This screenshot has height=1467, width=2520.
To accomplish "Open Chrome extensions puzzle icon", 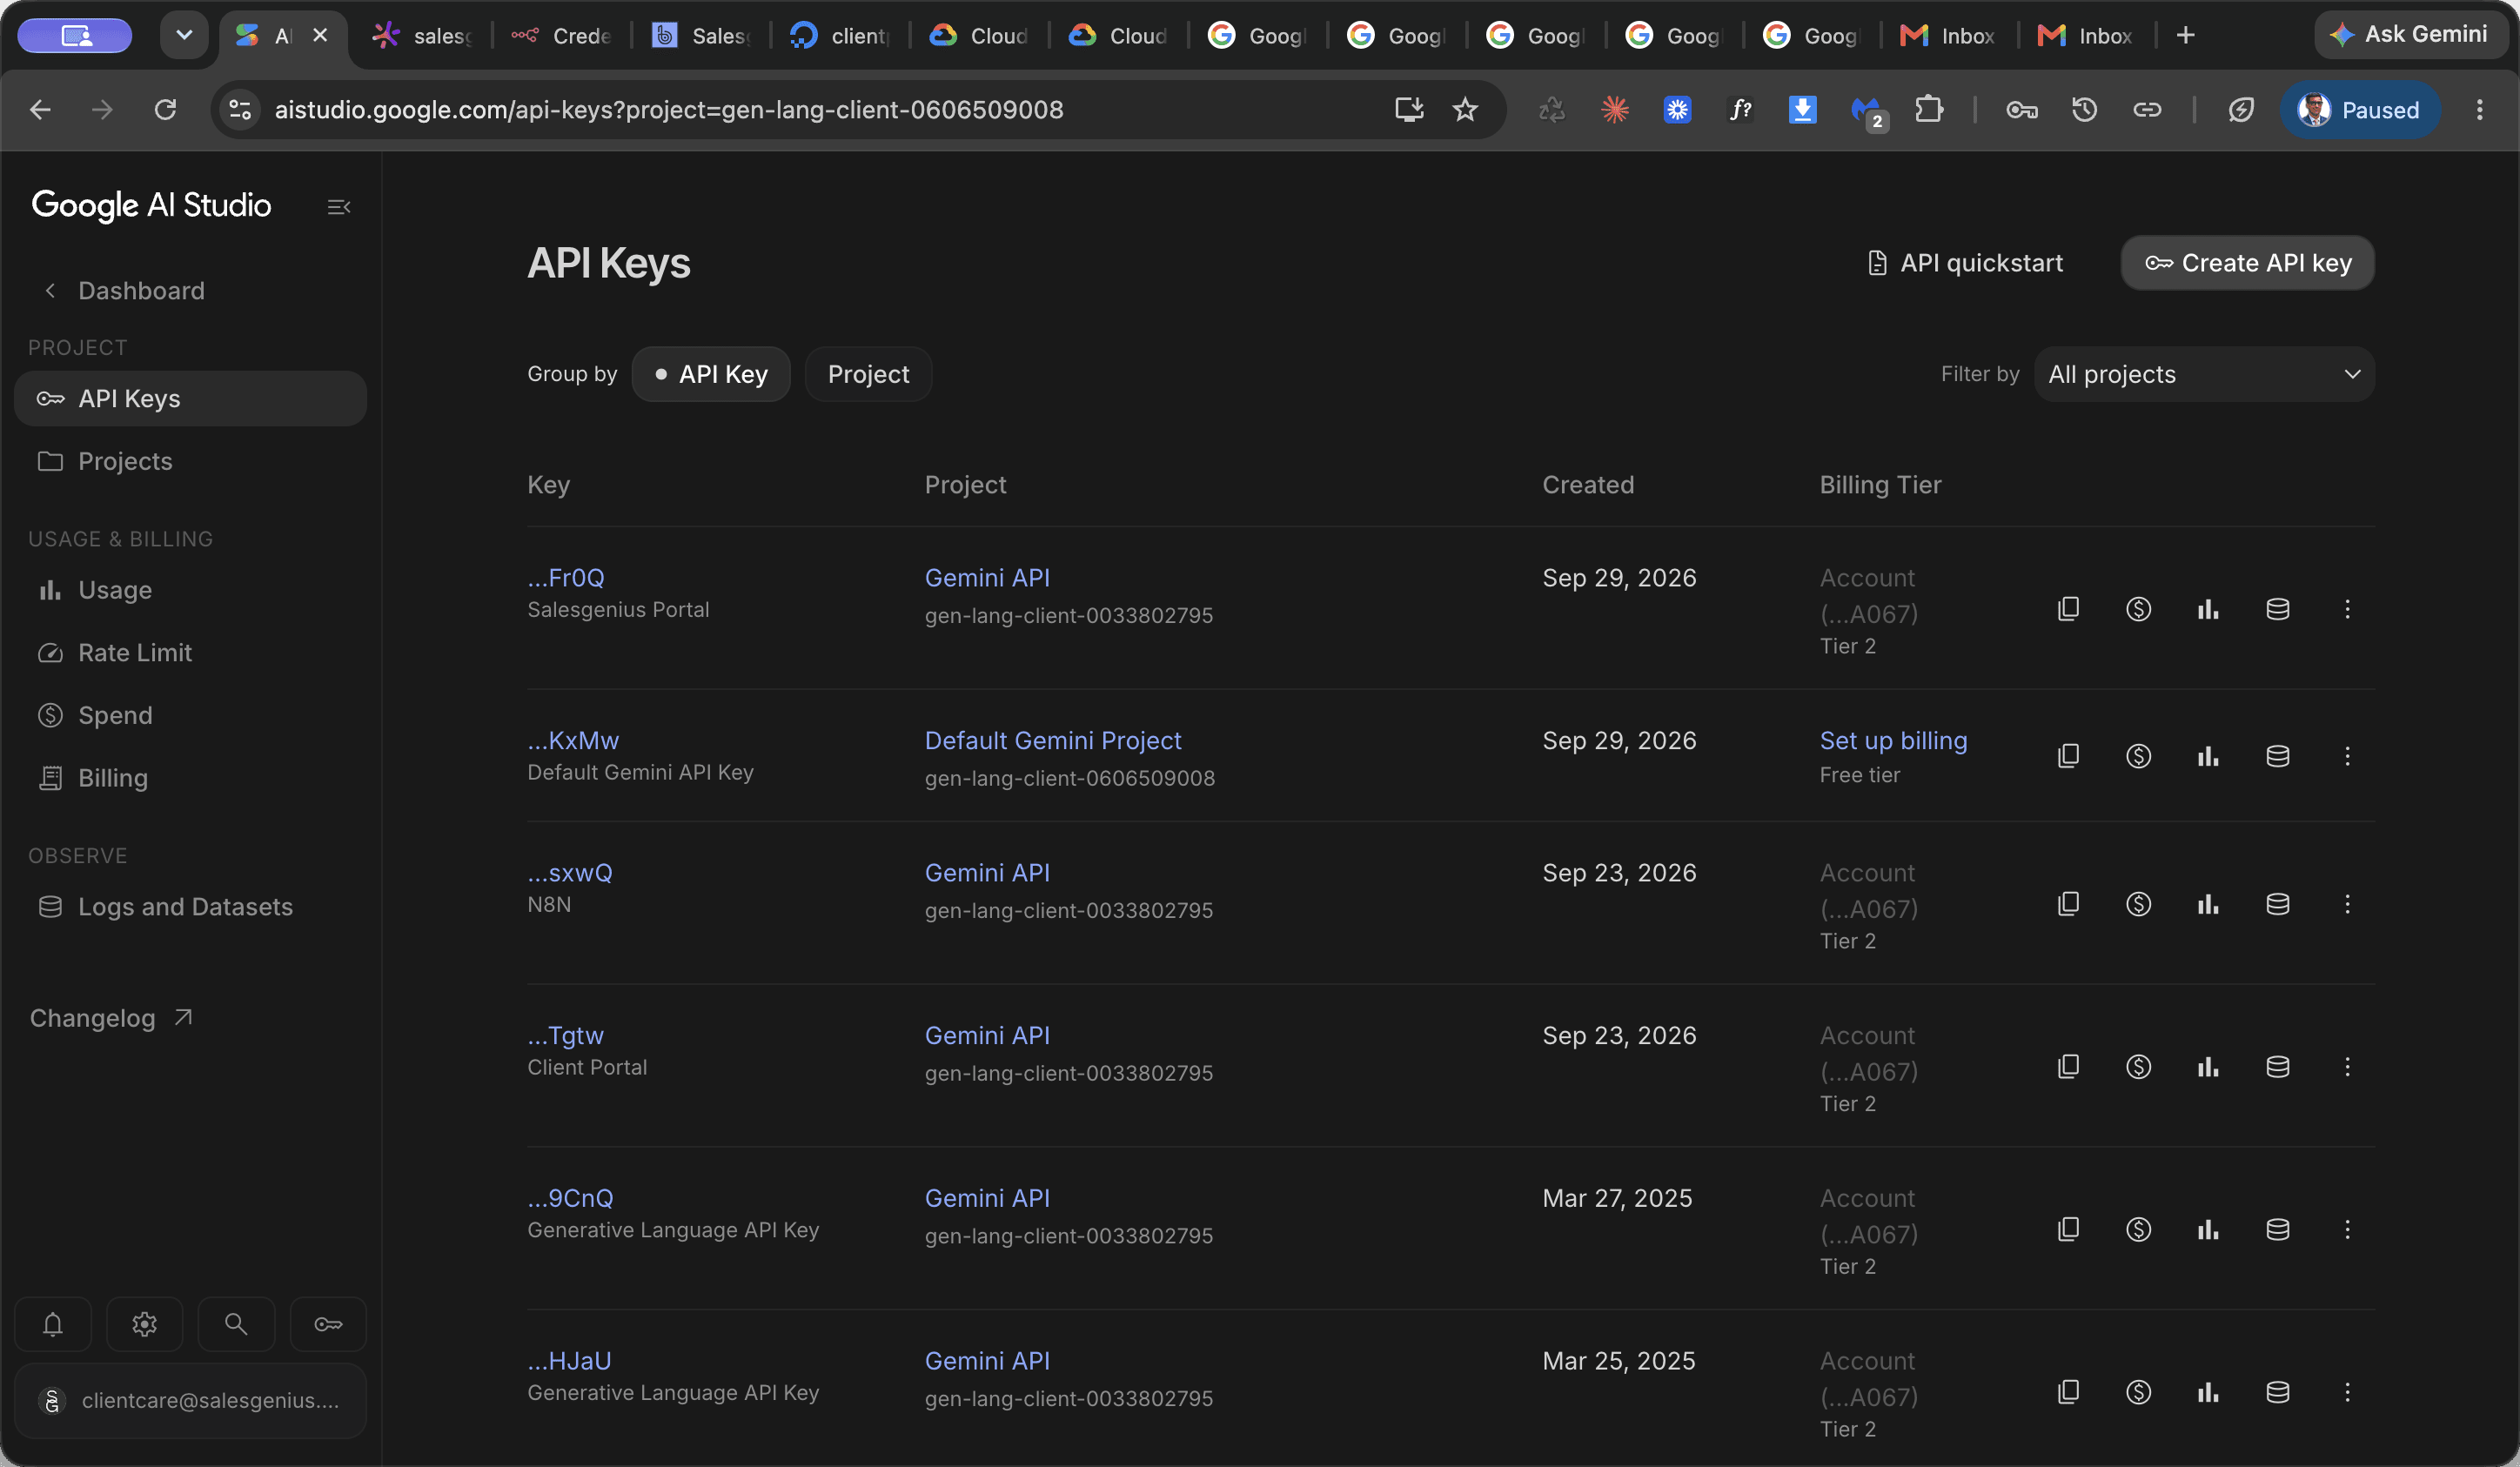I will coord(1929,109).
